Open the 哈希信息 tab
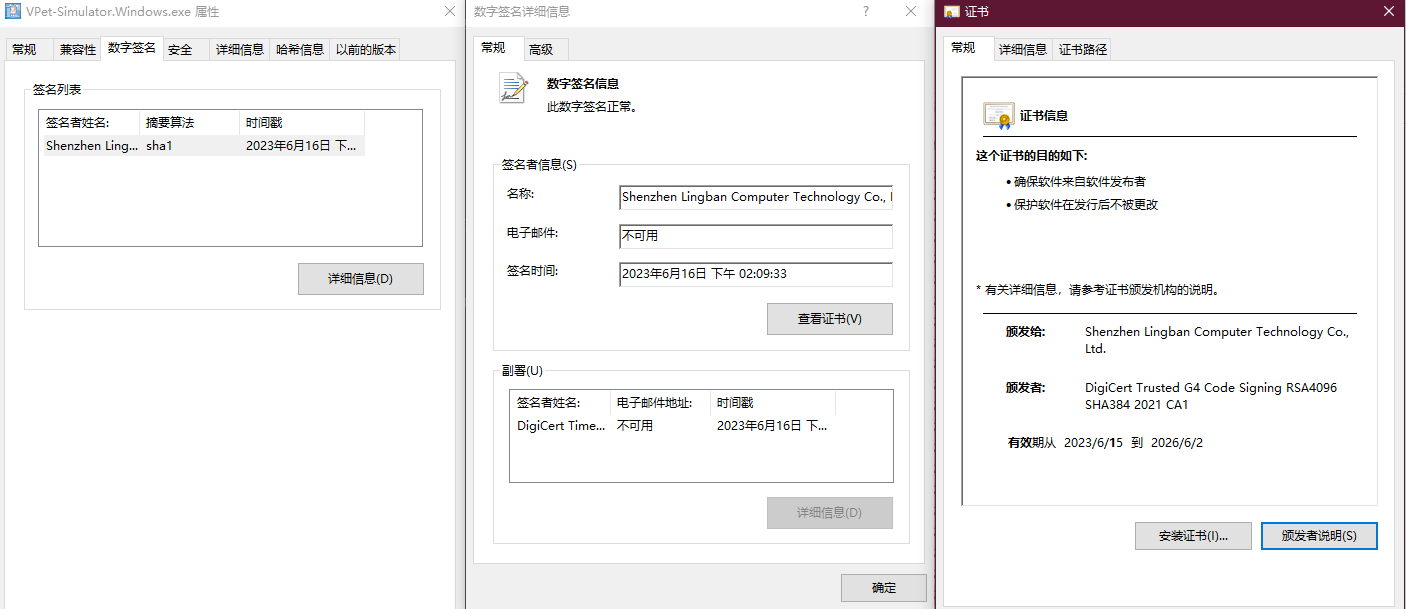1406x609 pixels. (x=300, y=50)
